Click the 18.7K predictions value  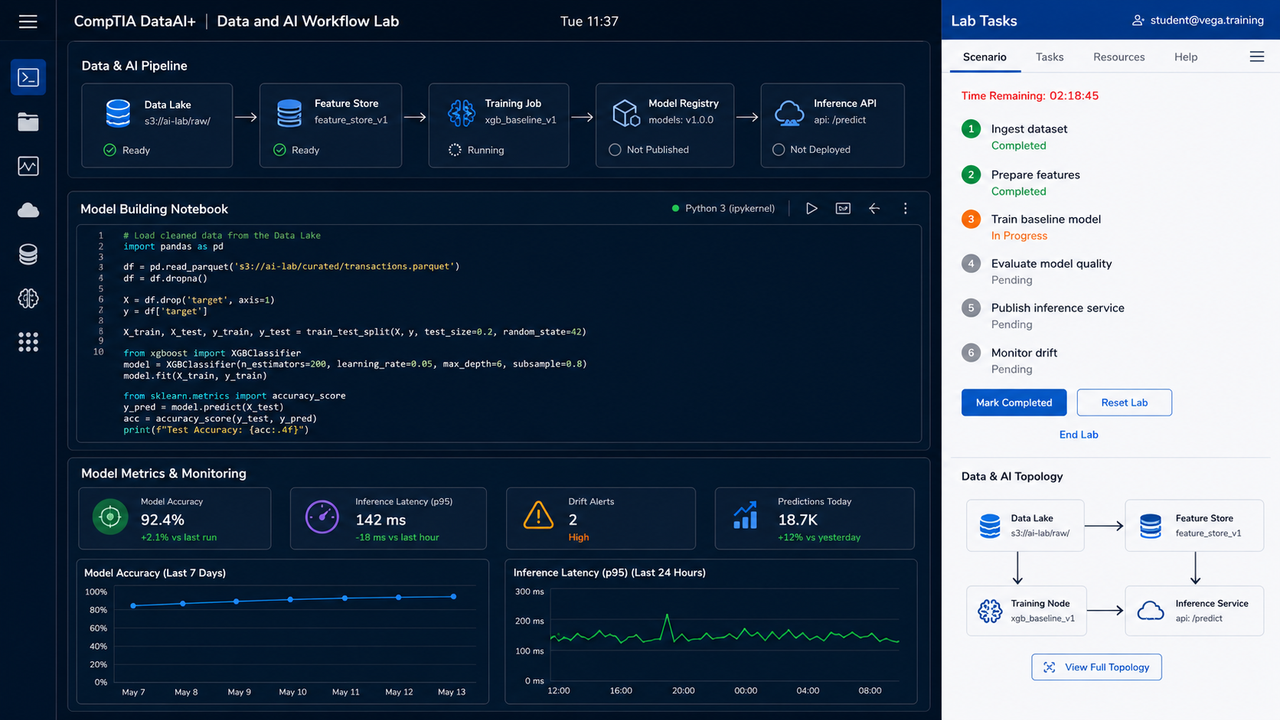[x=798, y=520]
